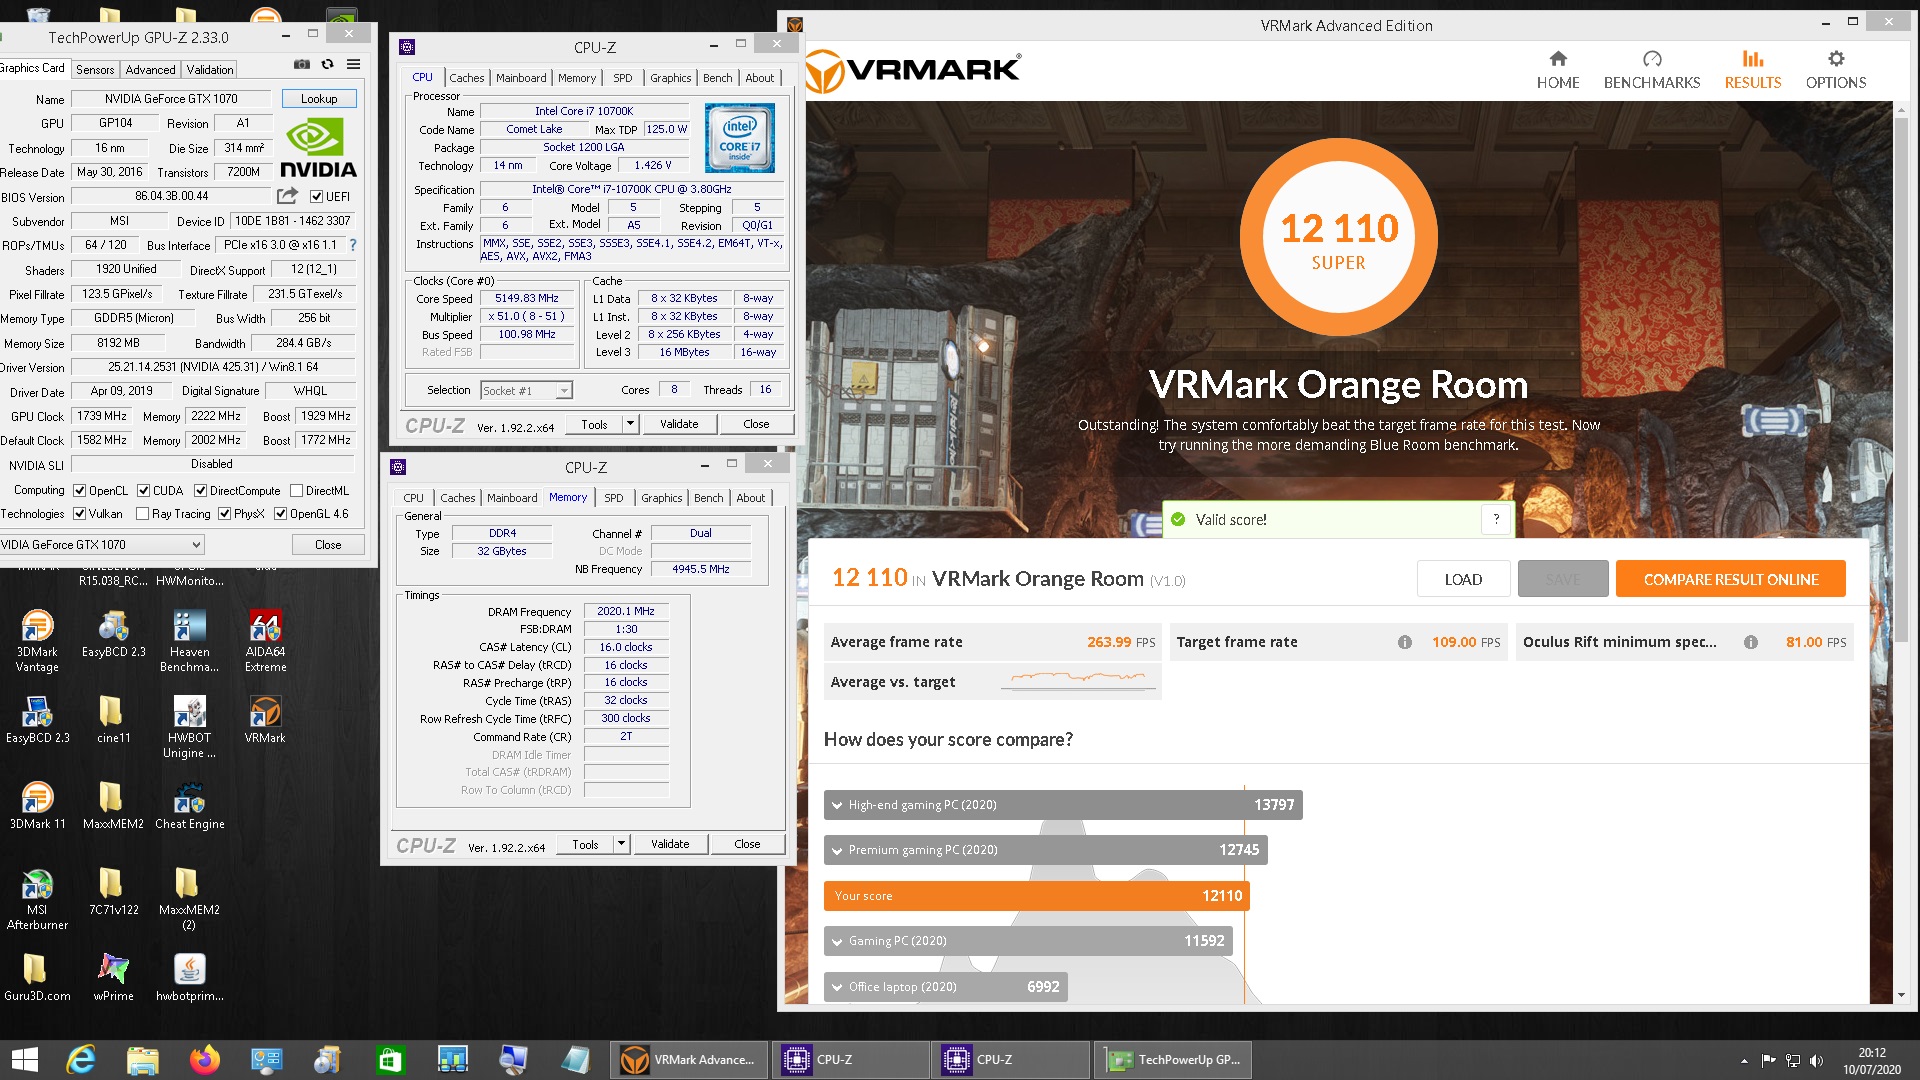
Task: Open Tools dropdown arrow in top CPU-Z
Action: (630, 424)
